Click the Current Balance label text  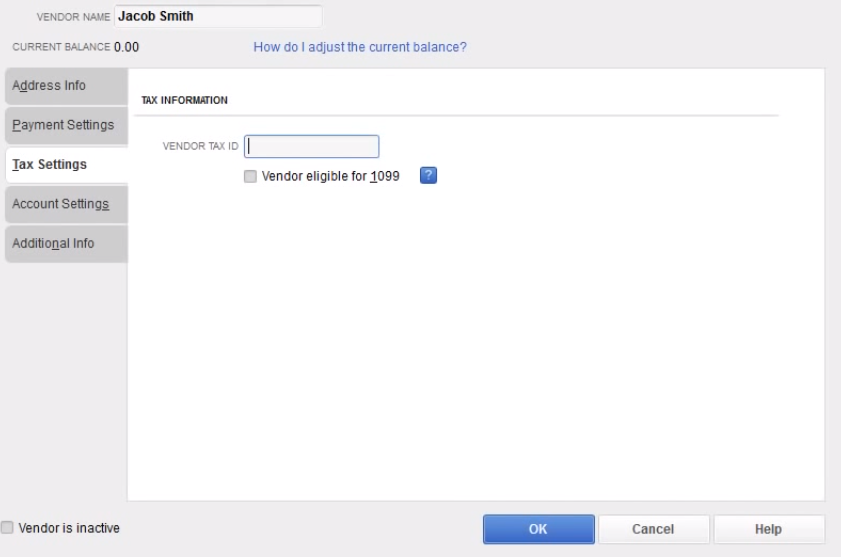[x=61, y=47]
